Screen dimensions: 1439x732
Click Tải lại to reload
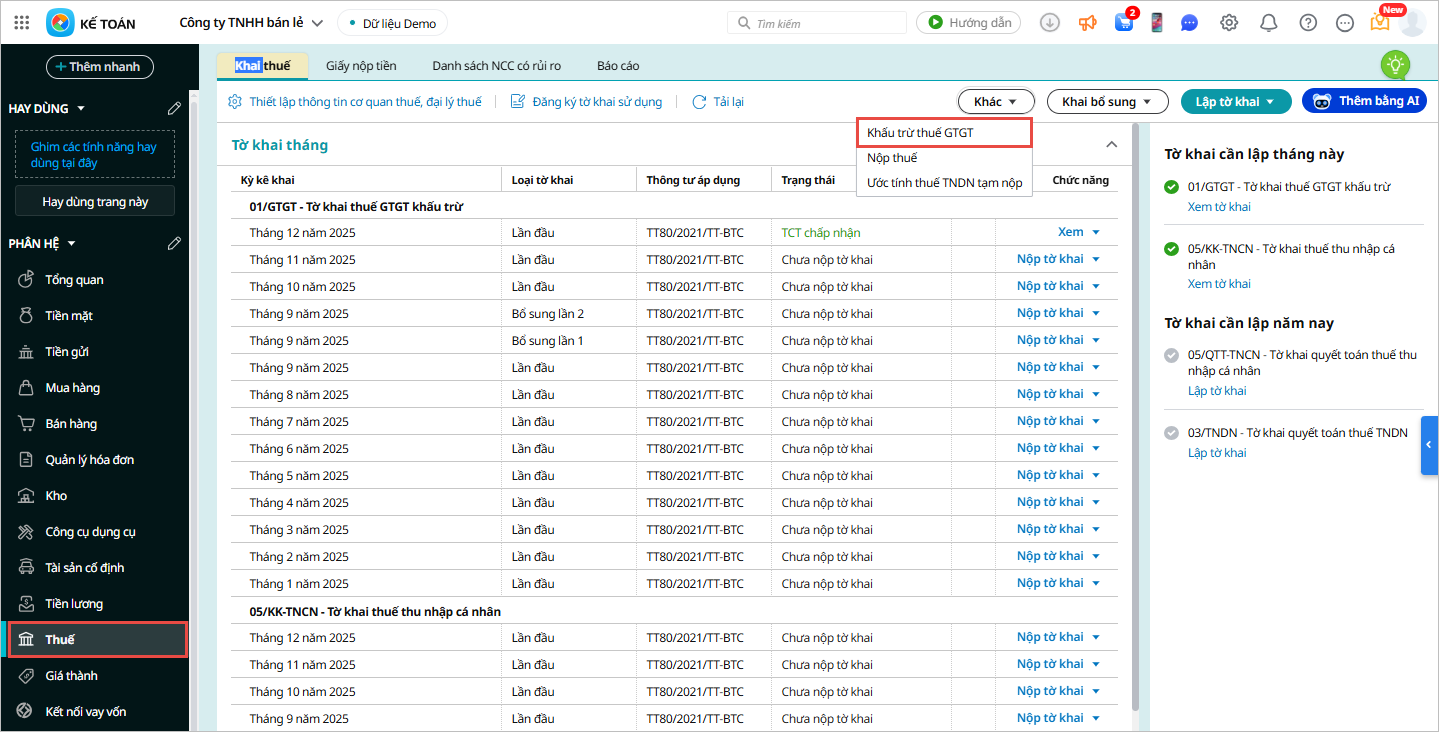coord(718,101)
